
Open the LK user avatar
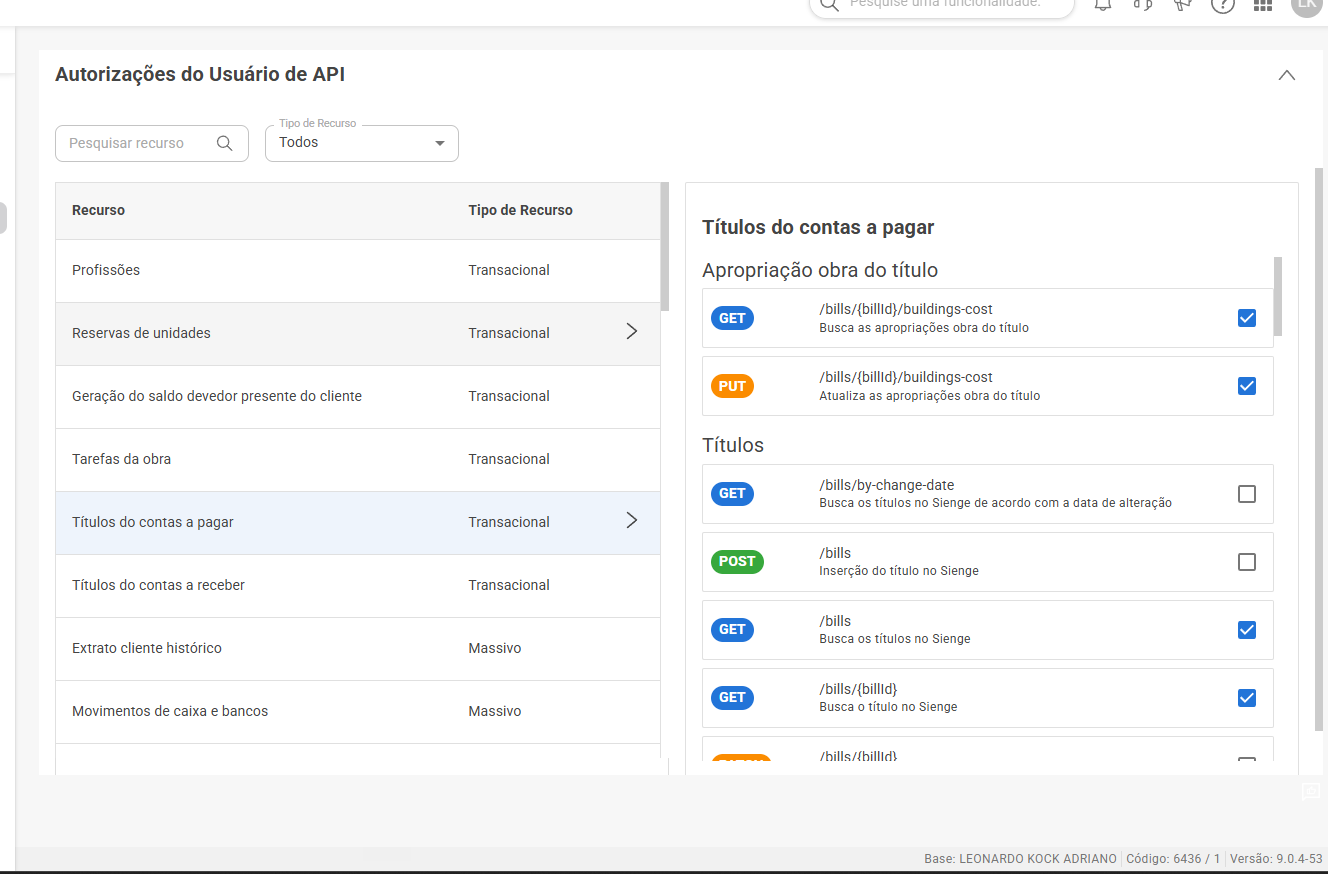pos(1306,5)
